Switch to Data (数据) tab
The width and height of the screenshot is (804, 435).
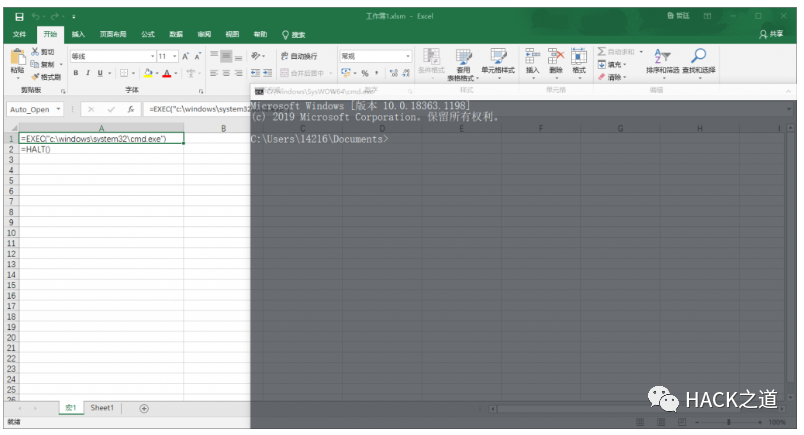[x=176, y=34]
